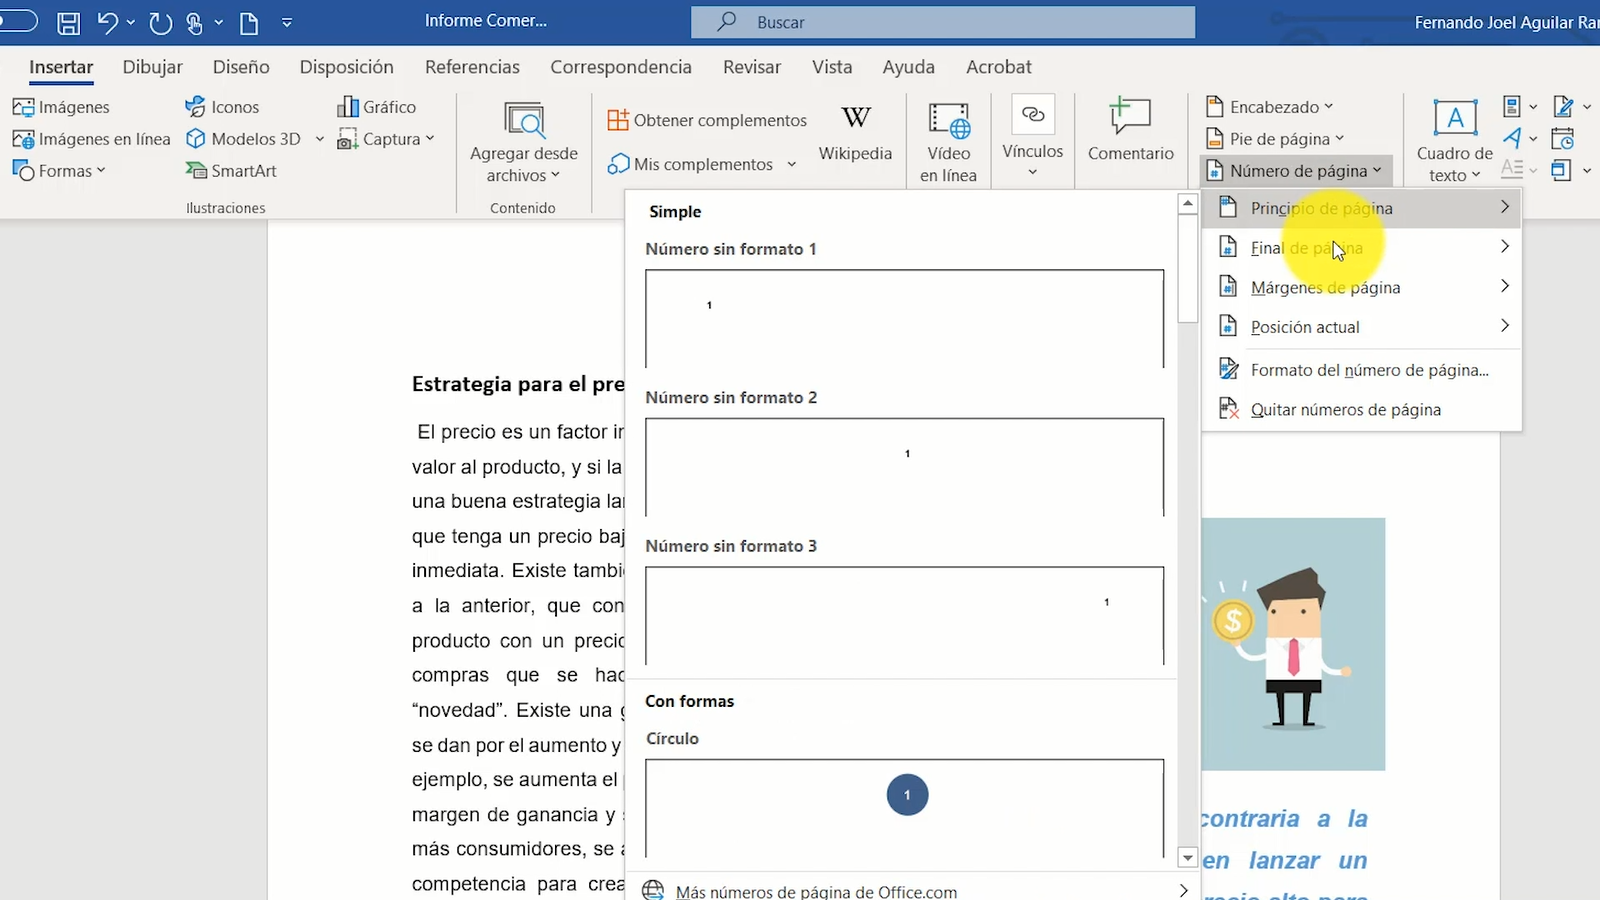Open the Acrobat tab

tap(998, 67)
